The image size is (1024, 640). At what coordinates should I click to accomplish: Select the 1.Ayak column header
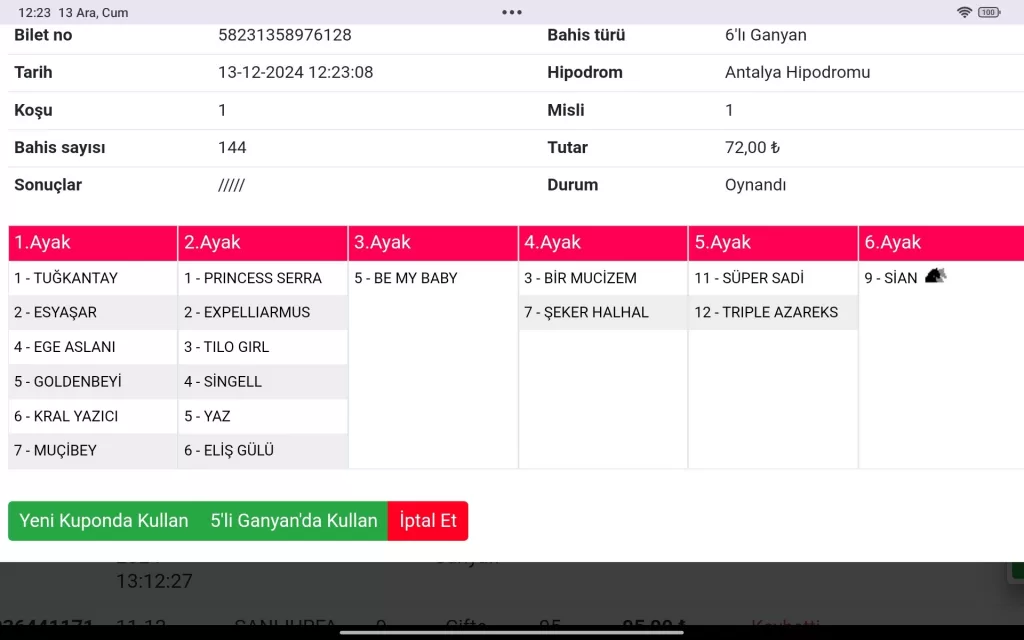(93, 243)
